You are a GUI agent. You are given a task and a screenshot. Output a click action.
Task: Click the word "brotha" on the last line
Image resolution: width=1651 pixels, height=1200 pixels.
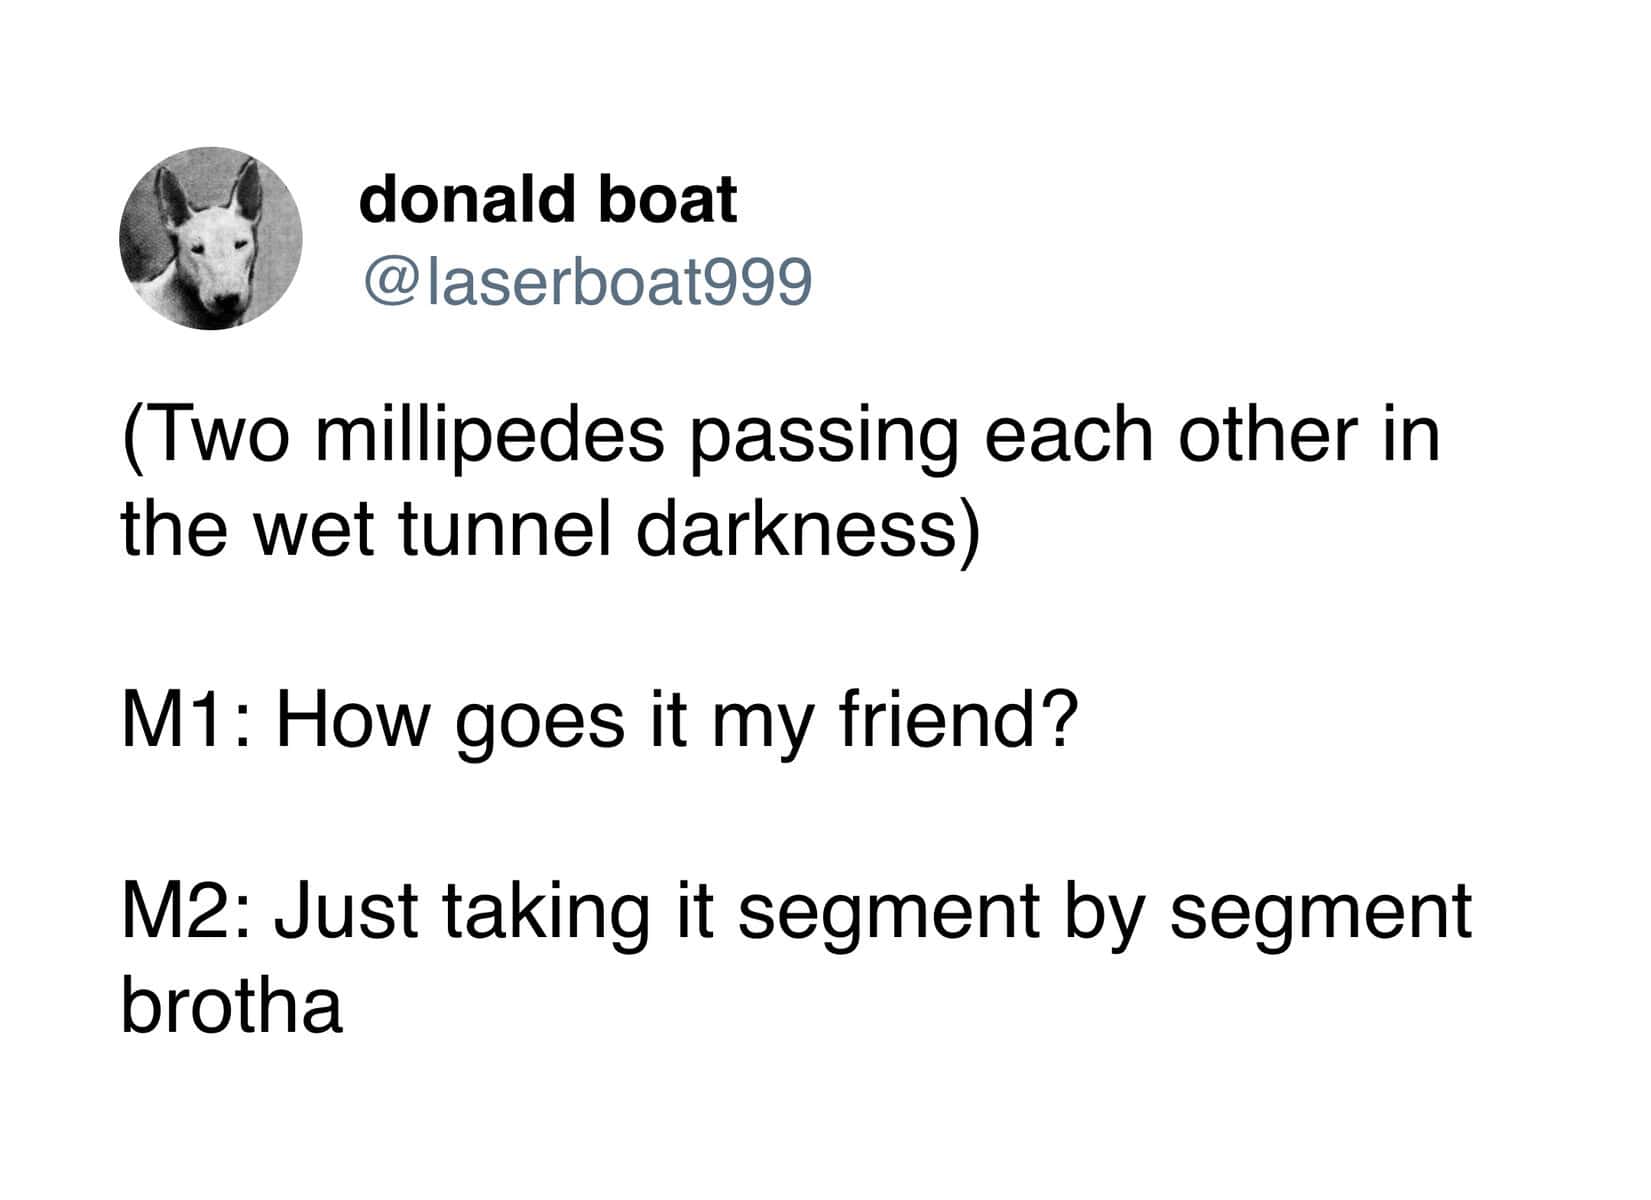click(x=232, y=1005)
